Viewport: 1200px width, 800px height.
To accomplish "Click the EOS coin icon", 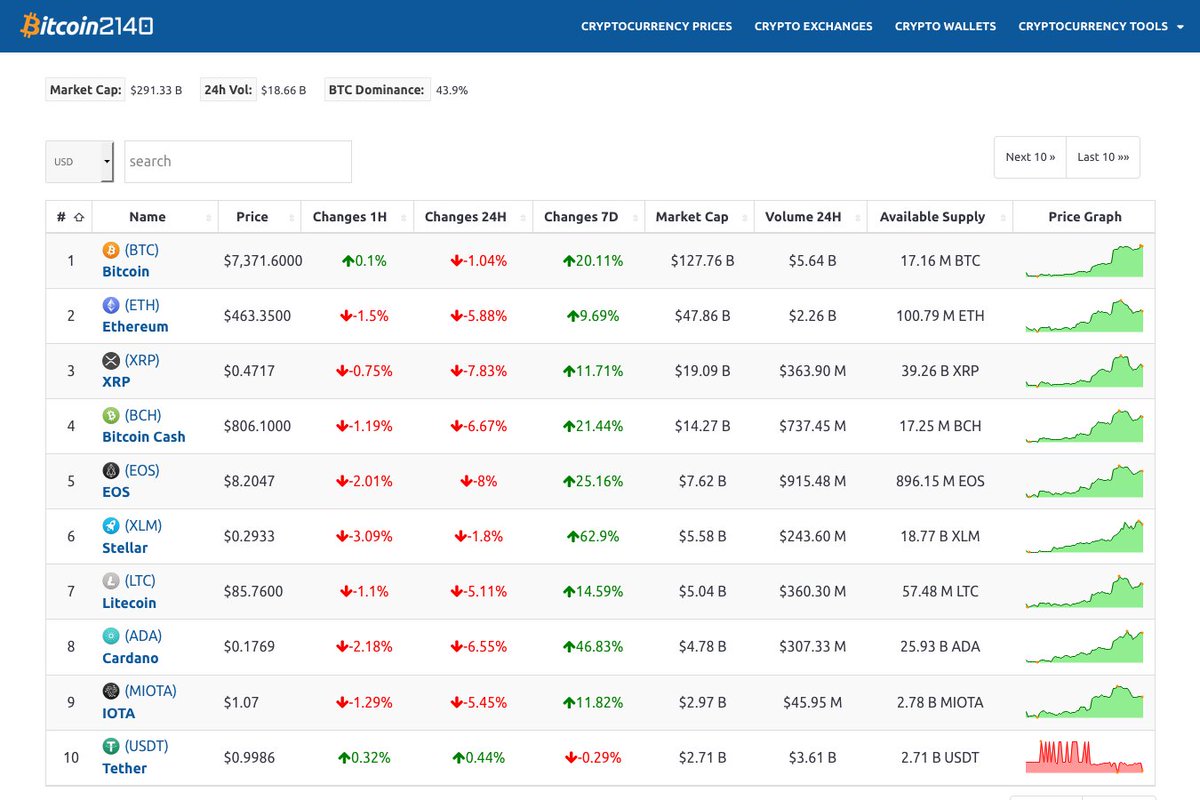I will pyautogui.click(x=111, y=470).
